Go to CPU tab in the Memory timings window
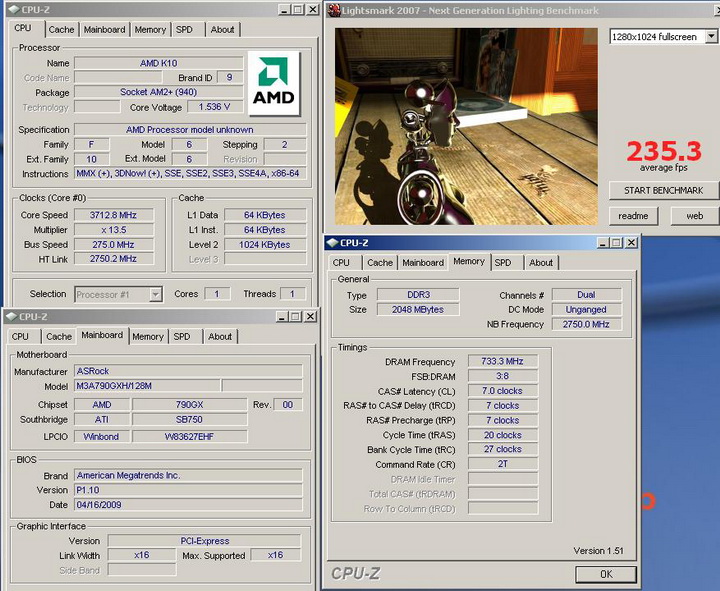This screenshot has width=720, height=591. click(341, 263)
